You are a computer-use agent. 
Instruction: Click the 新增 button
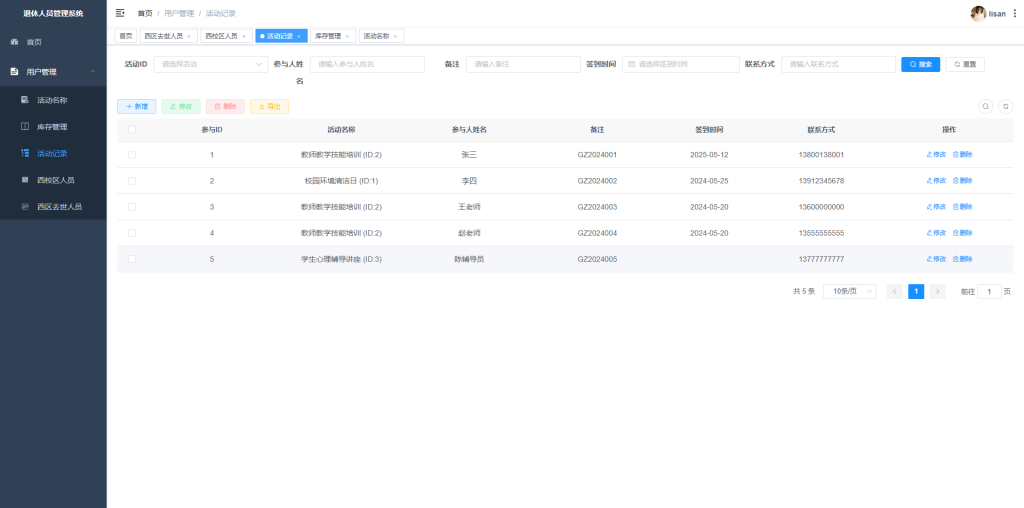[137, 106]
